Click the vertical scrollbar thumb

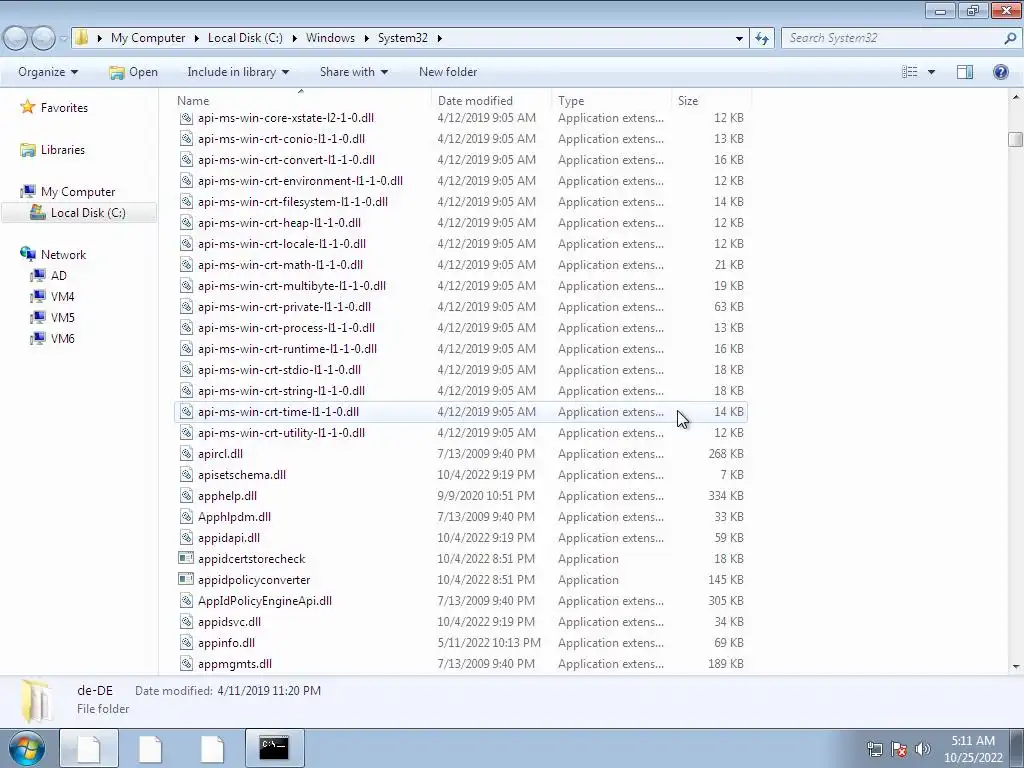tap(1015, 139)
